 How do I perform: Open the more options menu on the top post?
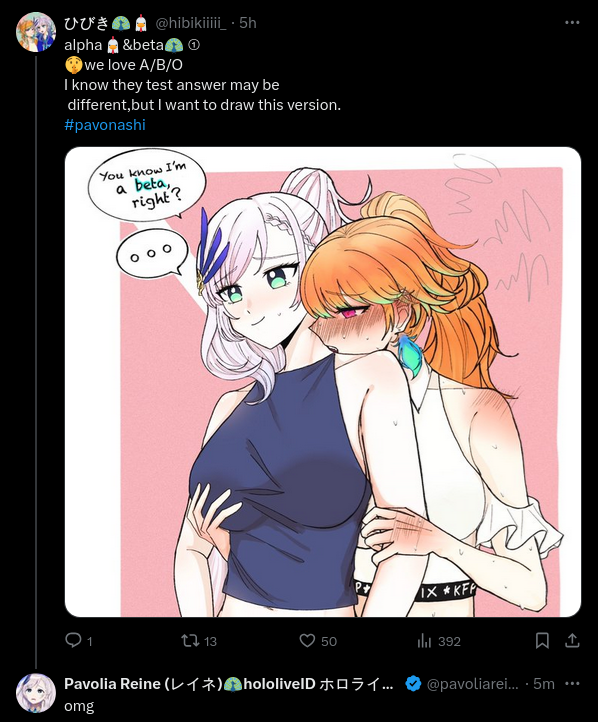(x=572, y=23)
